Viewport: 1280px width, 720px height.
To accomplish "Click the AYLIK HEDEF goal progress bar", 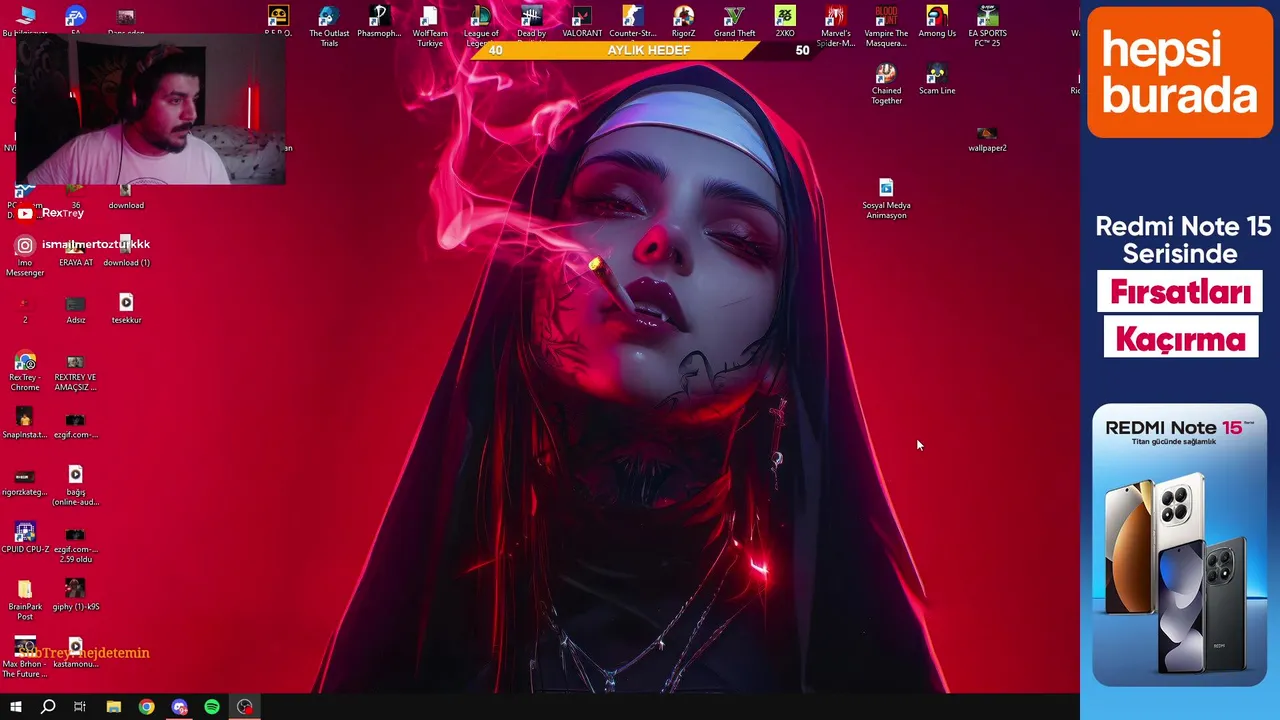I will pos(648,50).
